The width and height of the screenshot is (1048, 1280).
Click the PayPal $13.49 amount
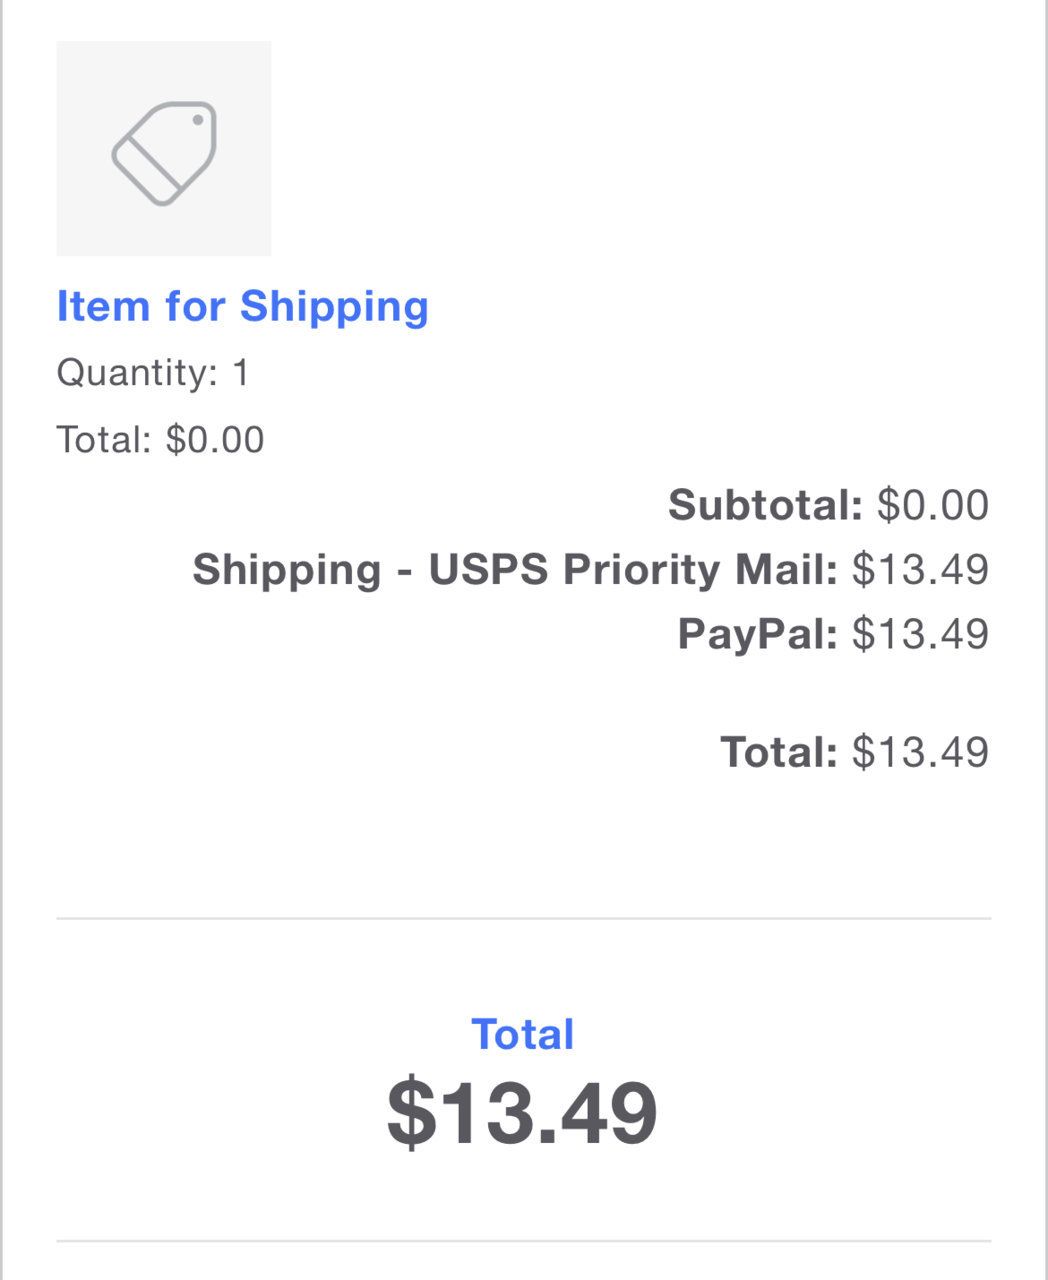coord(920,634)
